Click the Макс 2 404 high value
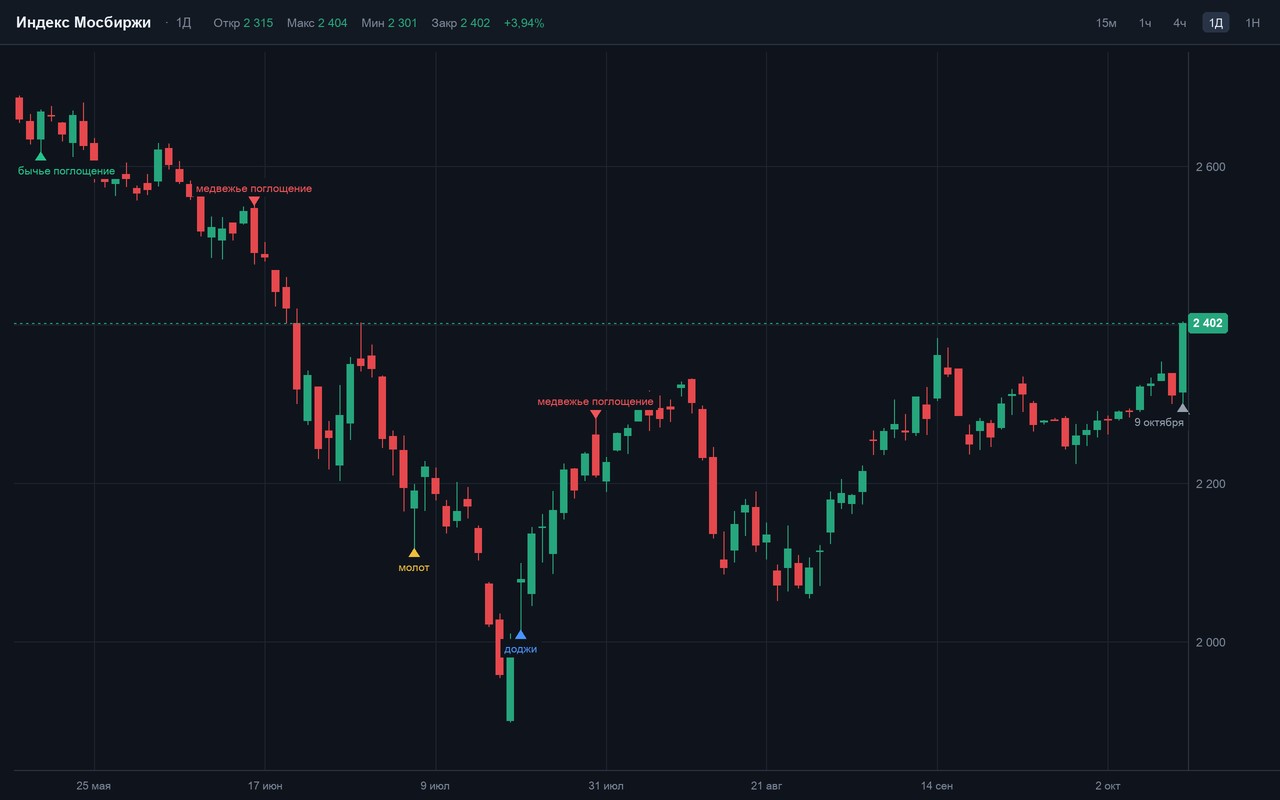The height and width of the screenshot is (800, 1280). tap(317, 23)
